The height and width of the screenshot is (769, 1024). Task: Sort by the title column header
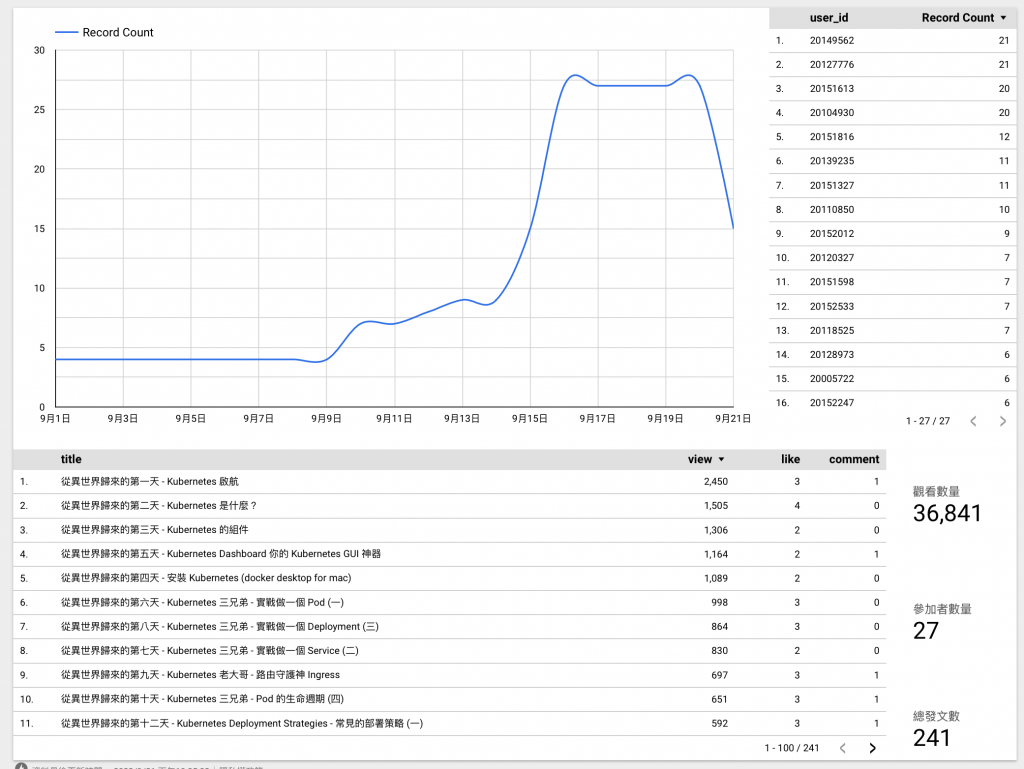tap(71, 459)
